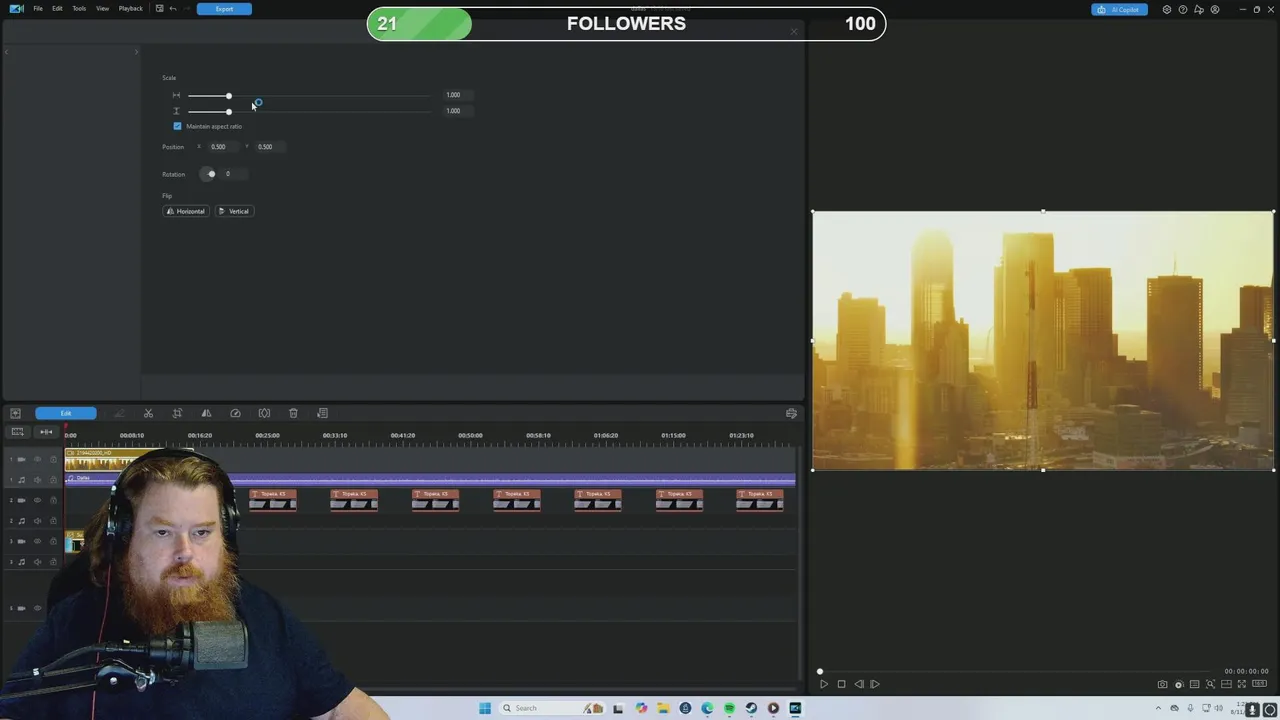Open Windows Start menu
Screen dimensions: 1280x720
click(x=485, y=708)
